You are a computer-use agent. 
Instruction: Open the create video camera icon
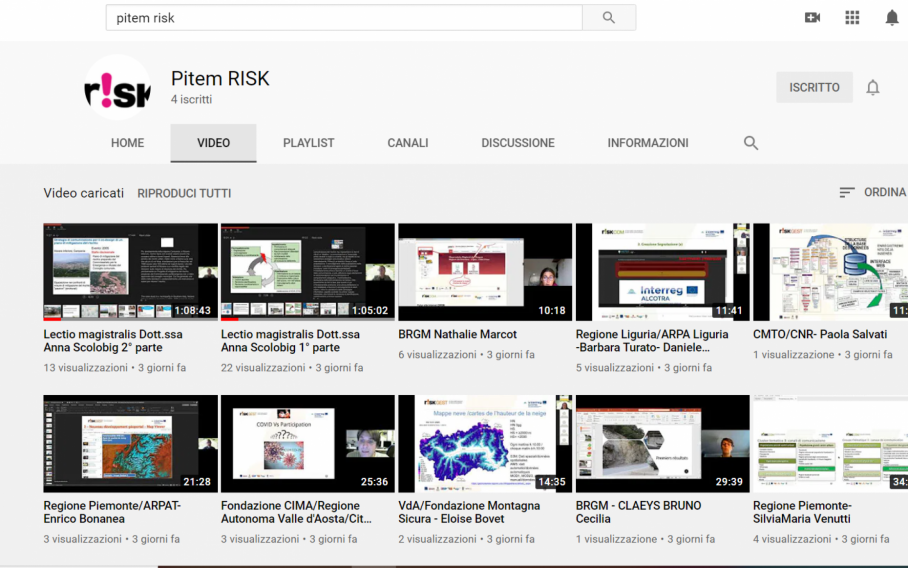812,17
